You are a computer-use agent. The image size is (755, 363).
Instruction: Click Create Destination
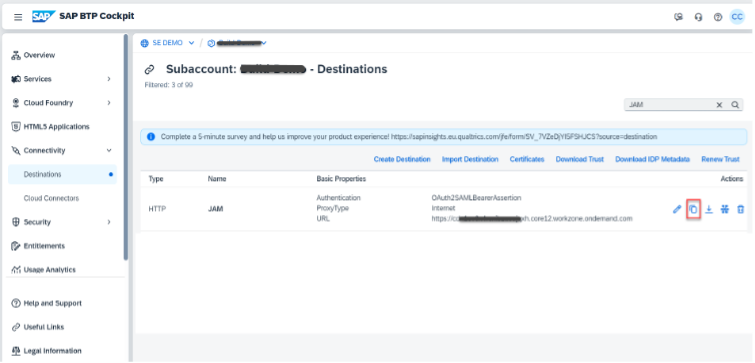pos(402,159)
